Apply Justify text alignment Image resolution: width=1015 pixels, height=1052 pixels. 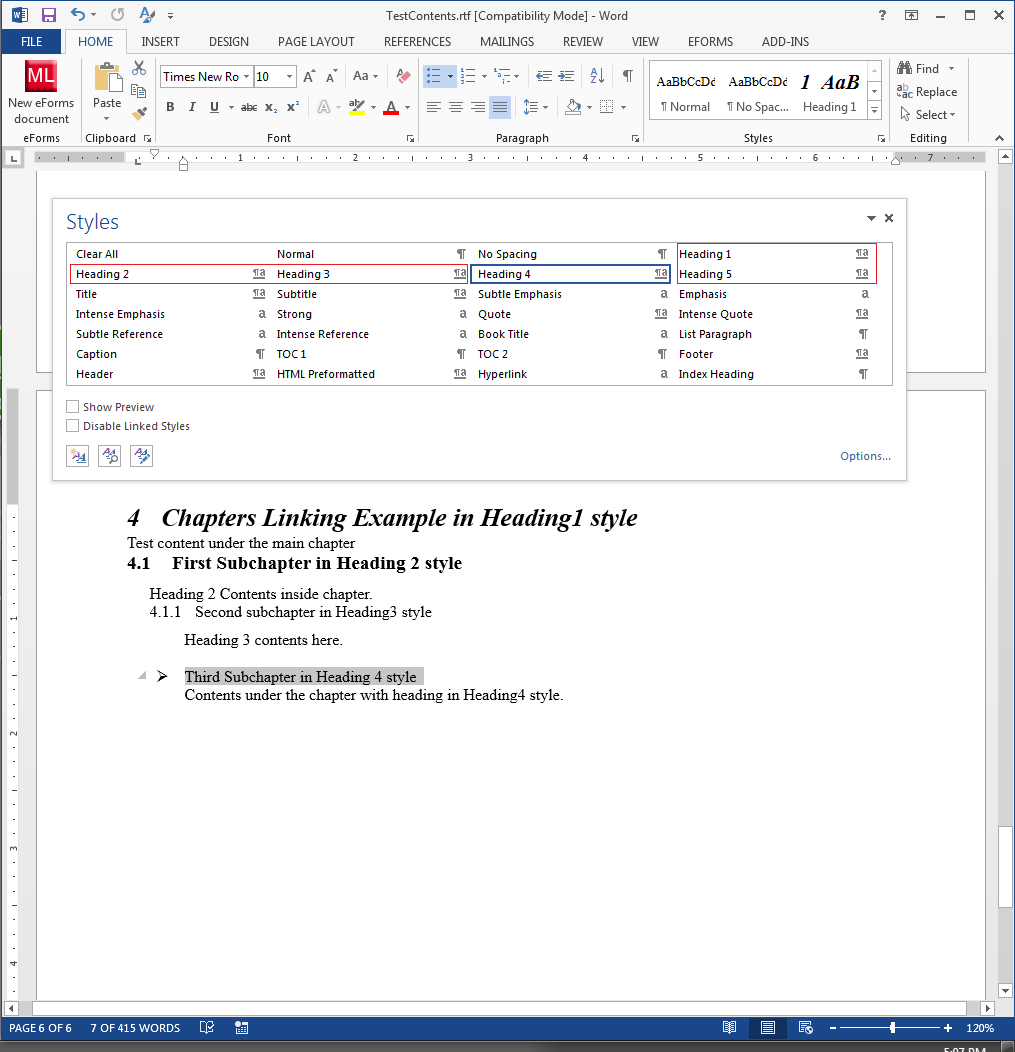click(500, 107)
